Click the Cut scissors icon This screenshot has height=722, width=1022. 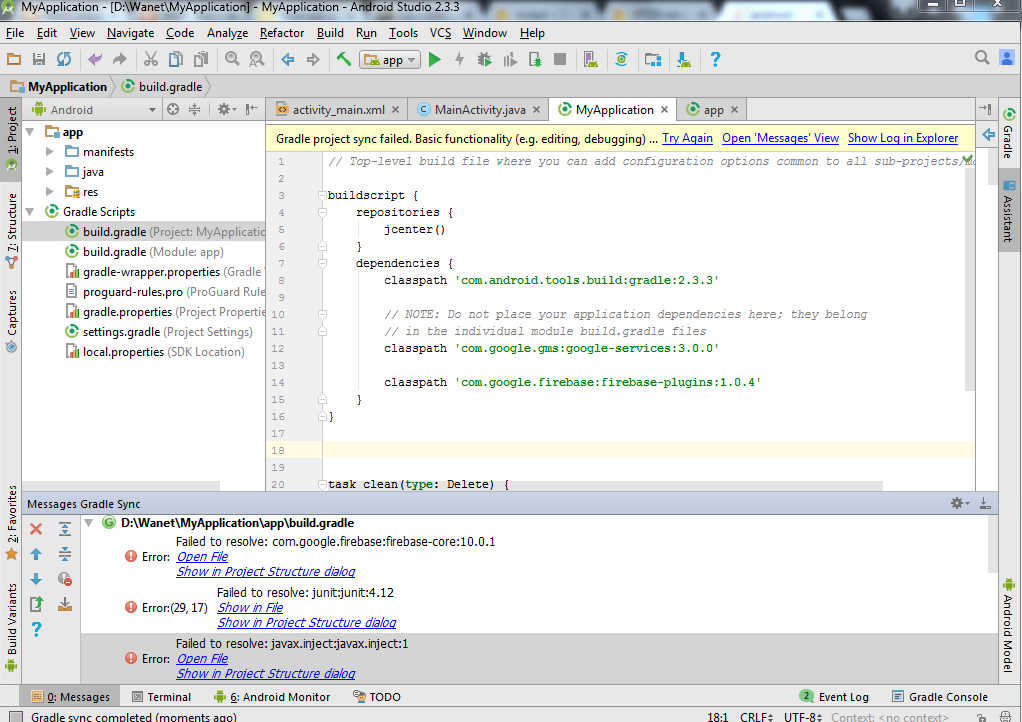point(151,59)
